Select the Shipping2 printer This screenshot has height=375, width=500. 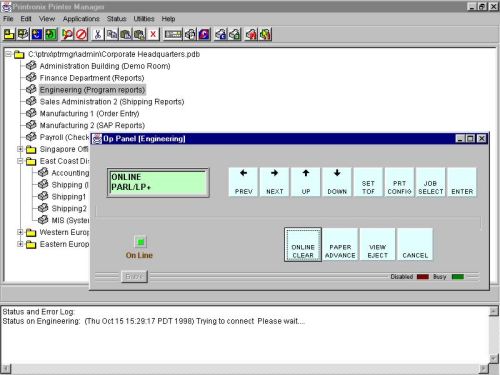coord(69,209)
